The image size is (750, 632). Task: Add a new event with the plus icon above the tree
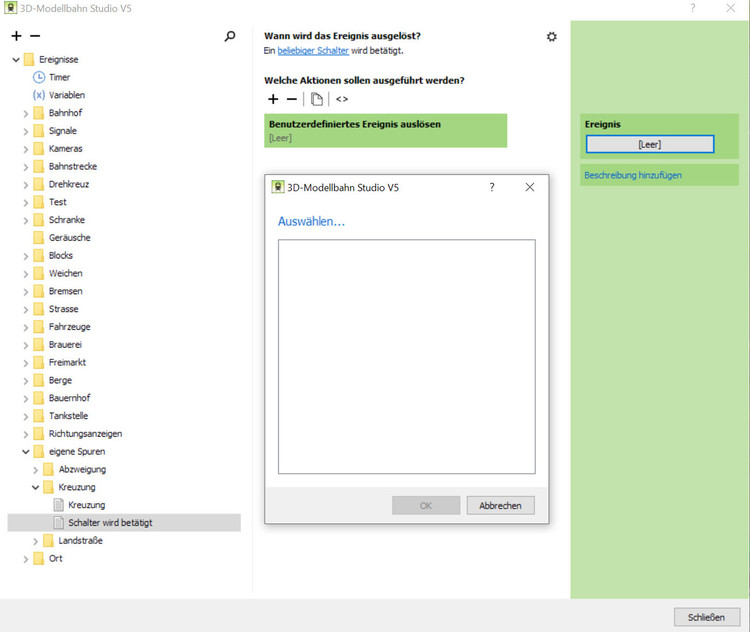pyautogui.click(x=16, y=36)
